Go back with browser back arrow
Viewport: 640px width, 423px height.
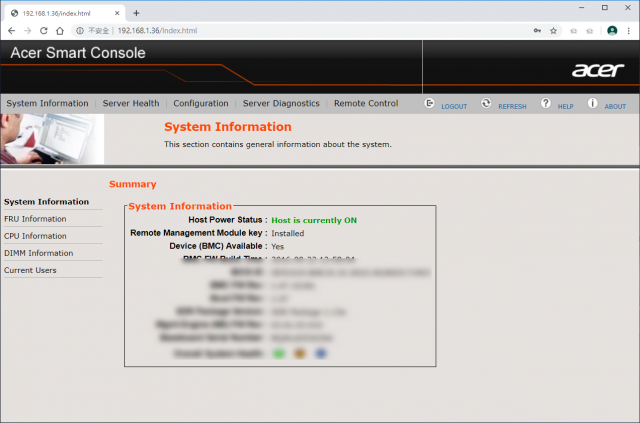(11, 31)
